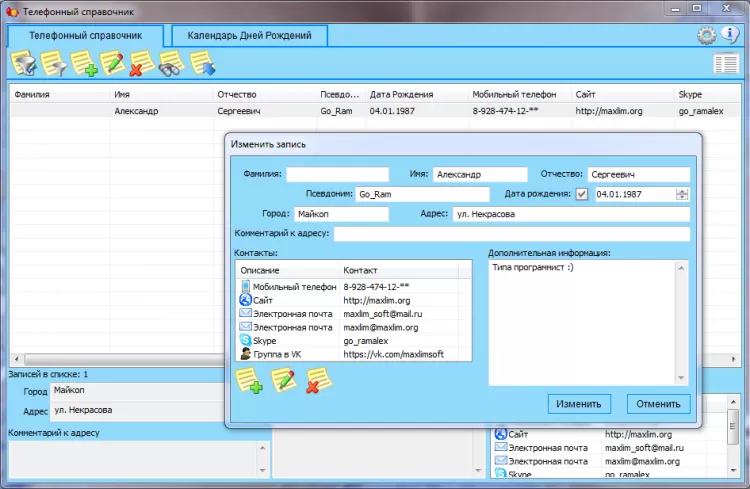Click the delete record icon in main toolbar

tap(141, 65)
